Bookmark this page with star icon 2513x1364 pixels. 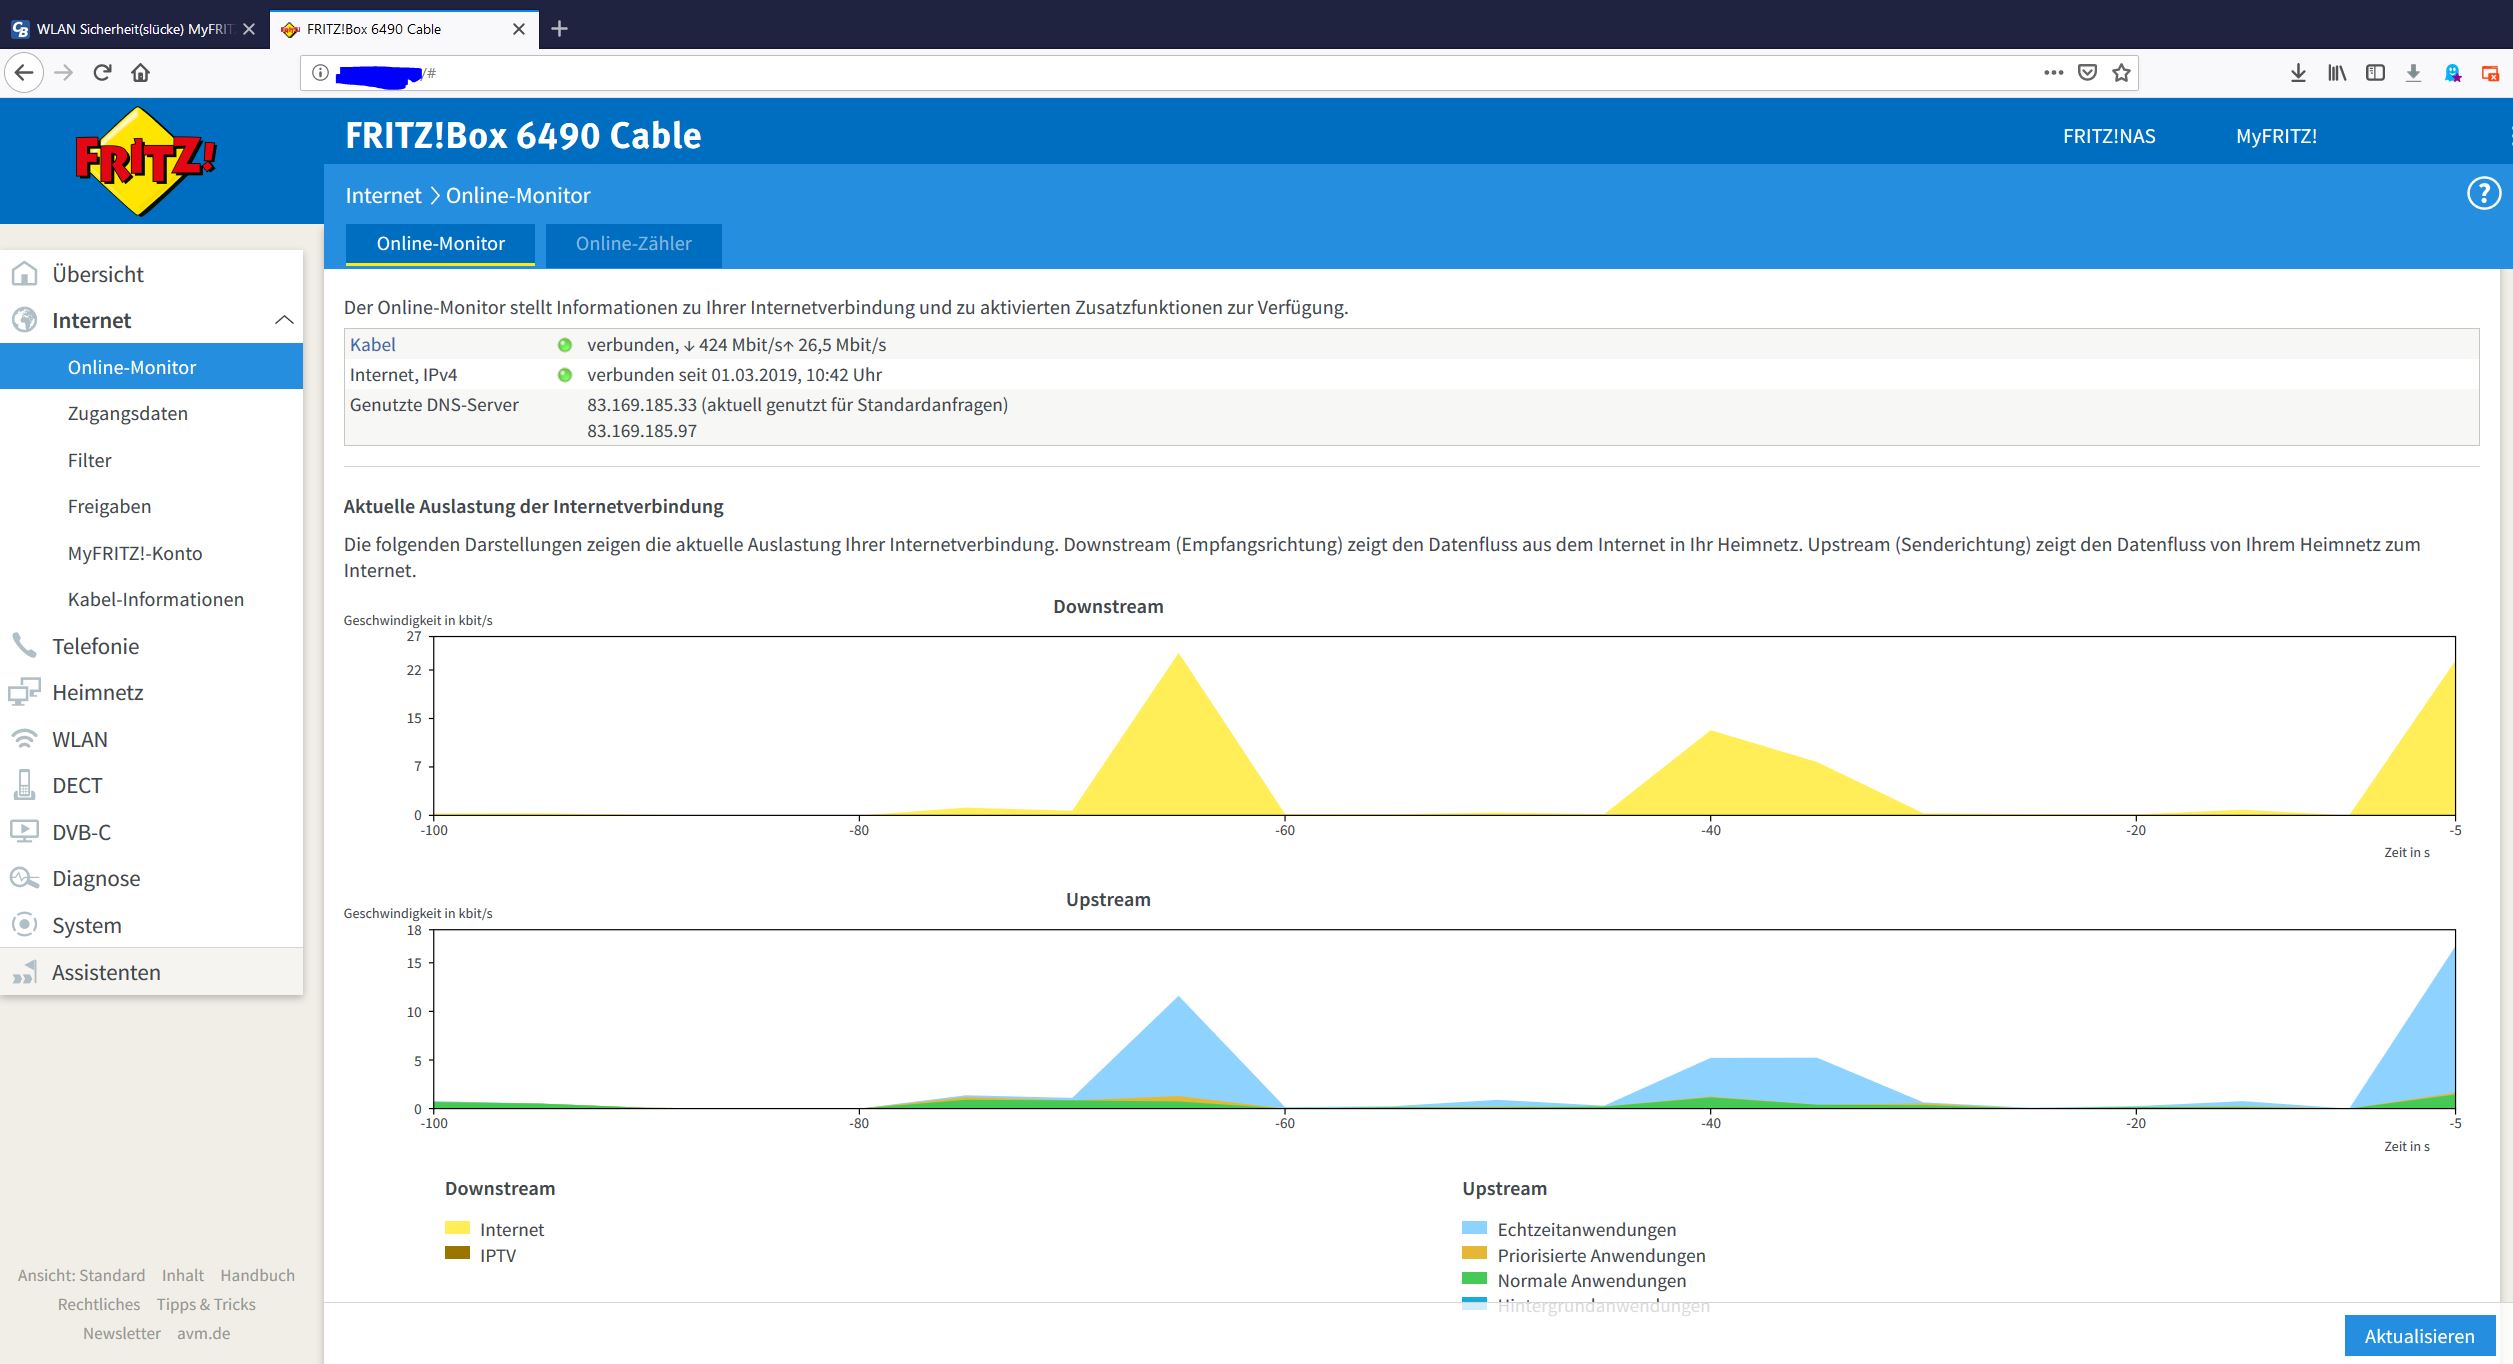click(2121, 72)
